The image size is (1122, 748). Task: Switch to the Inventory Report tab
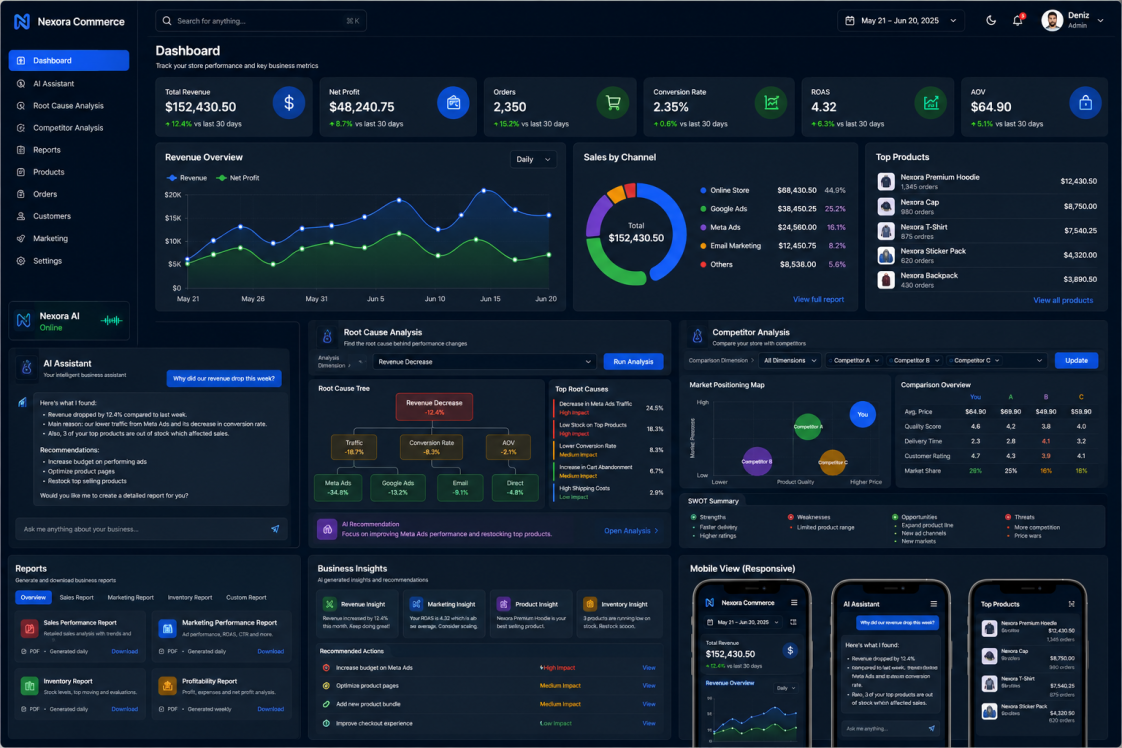point(190,597)
